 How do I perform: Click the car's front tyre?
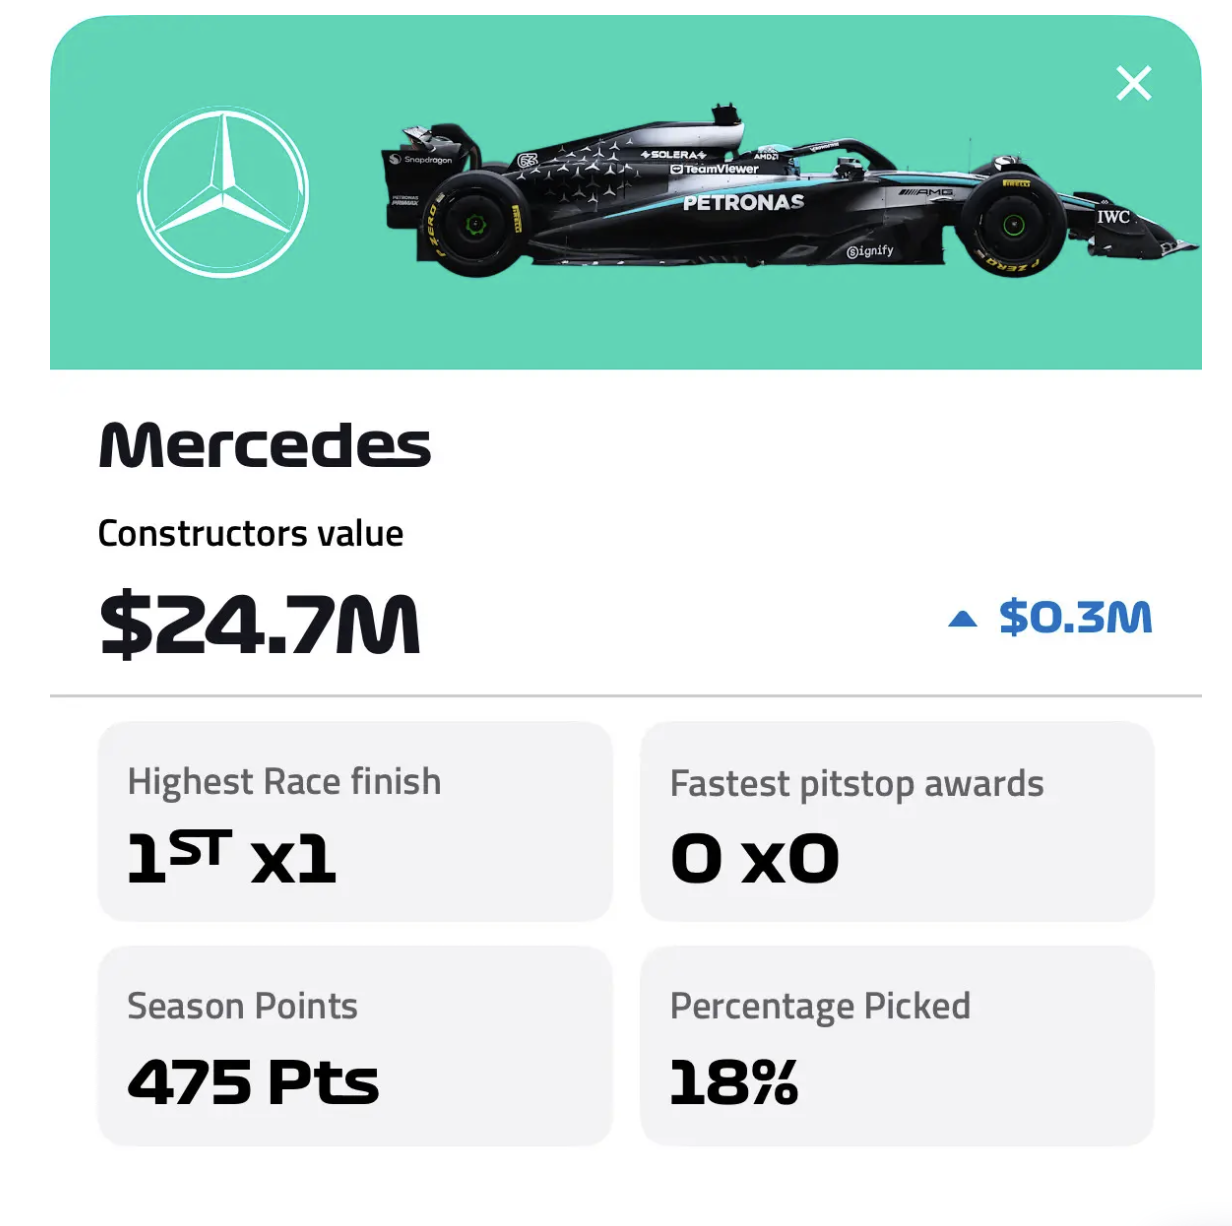[1012, 224]
